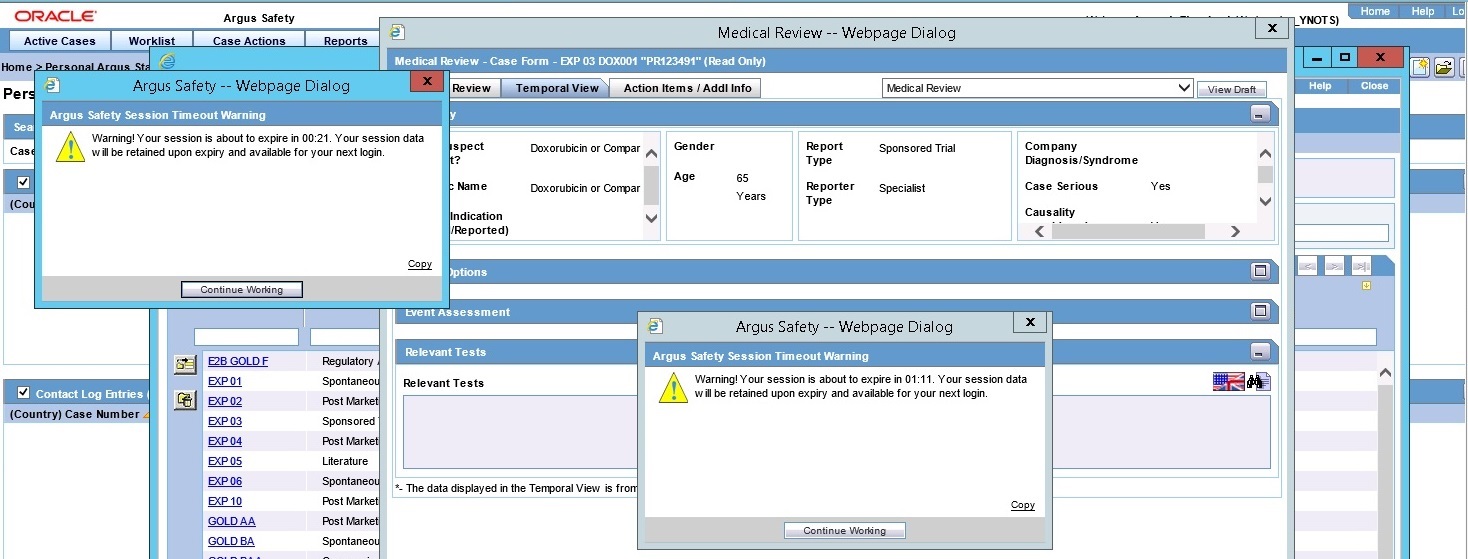Click Copy link in the 01:11 timeout dialog
The image size is (1468, 559).
click(1023, 505)
